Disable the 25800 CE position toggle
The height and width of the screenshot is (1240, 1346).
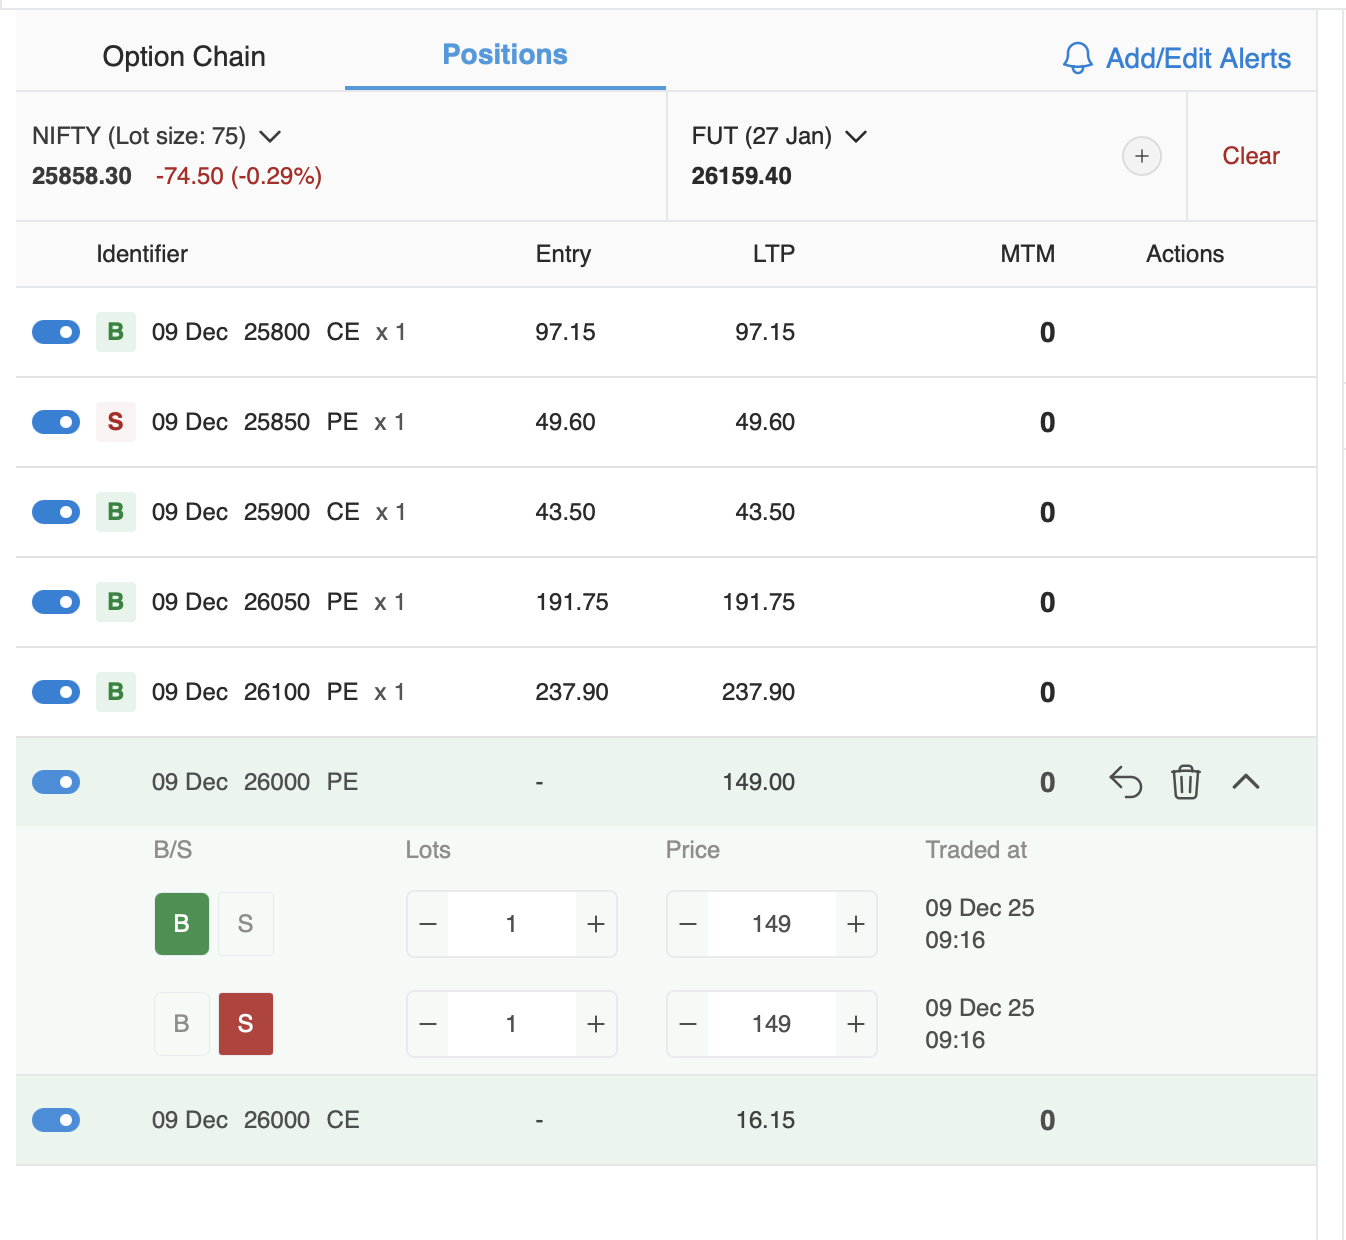[56, 332]
